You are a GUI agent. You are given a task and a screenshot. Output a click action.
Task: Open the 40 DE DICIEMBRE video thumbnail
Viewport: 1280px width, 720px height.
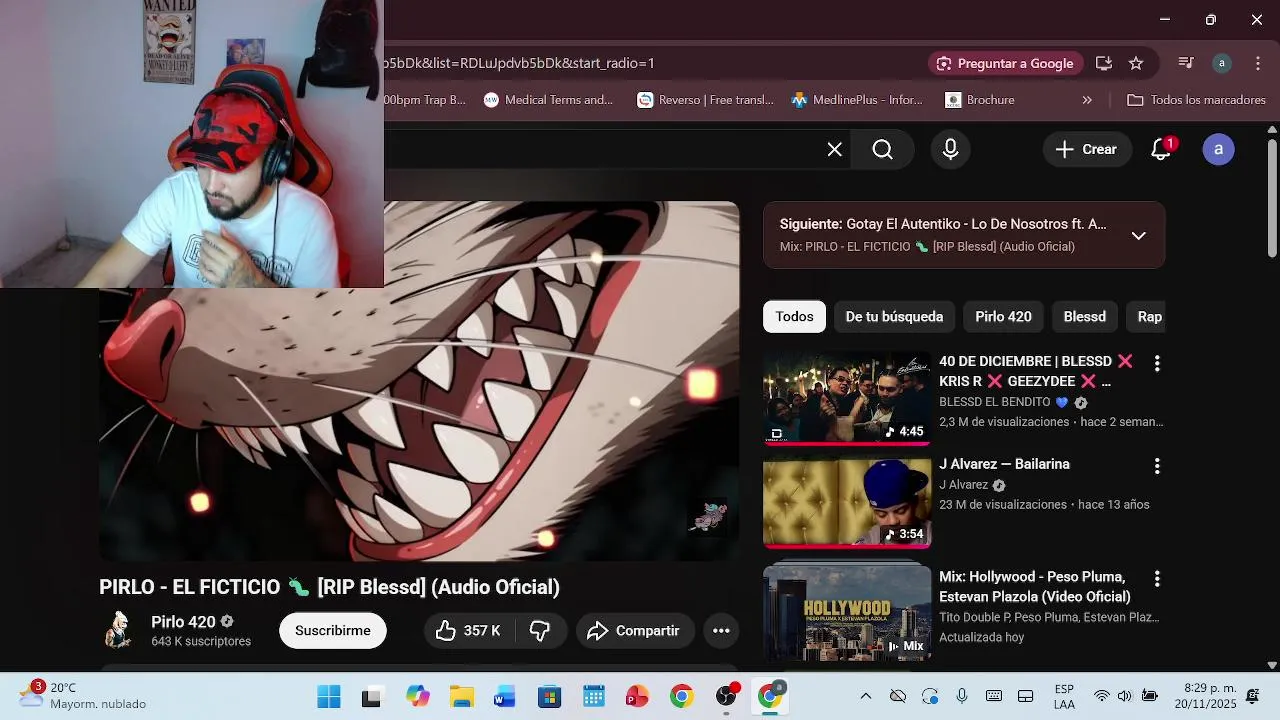coord(847,398)
